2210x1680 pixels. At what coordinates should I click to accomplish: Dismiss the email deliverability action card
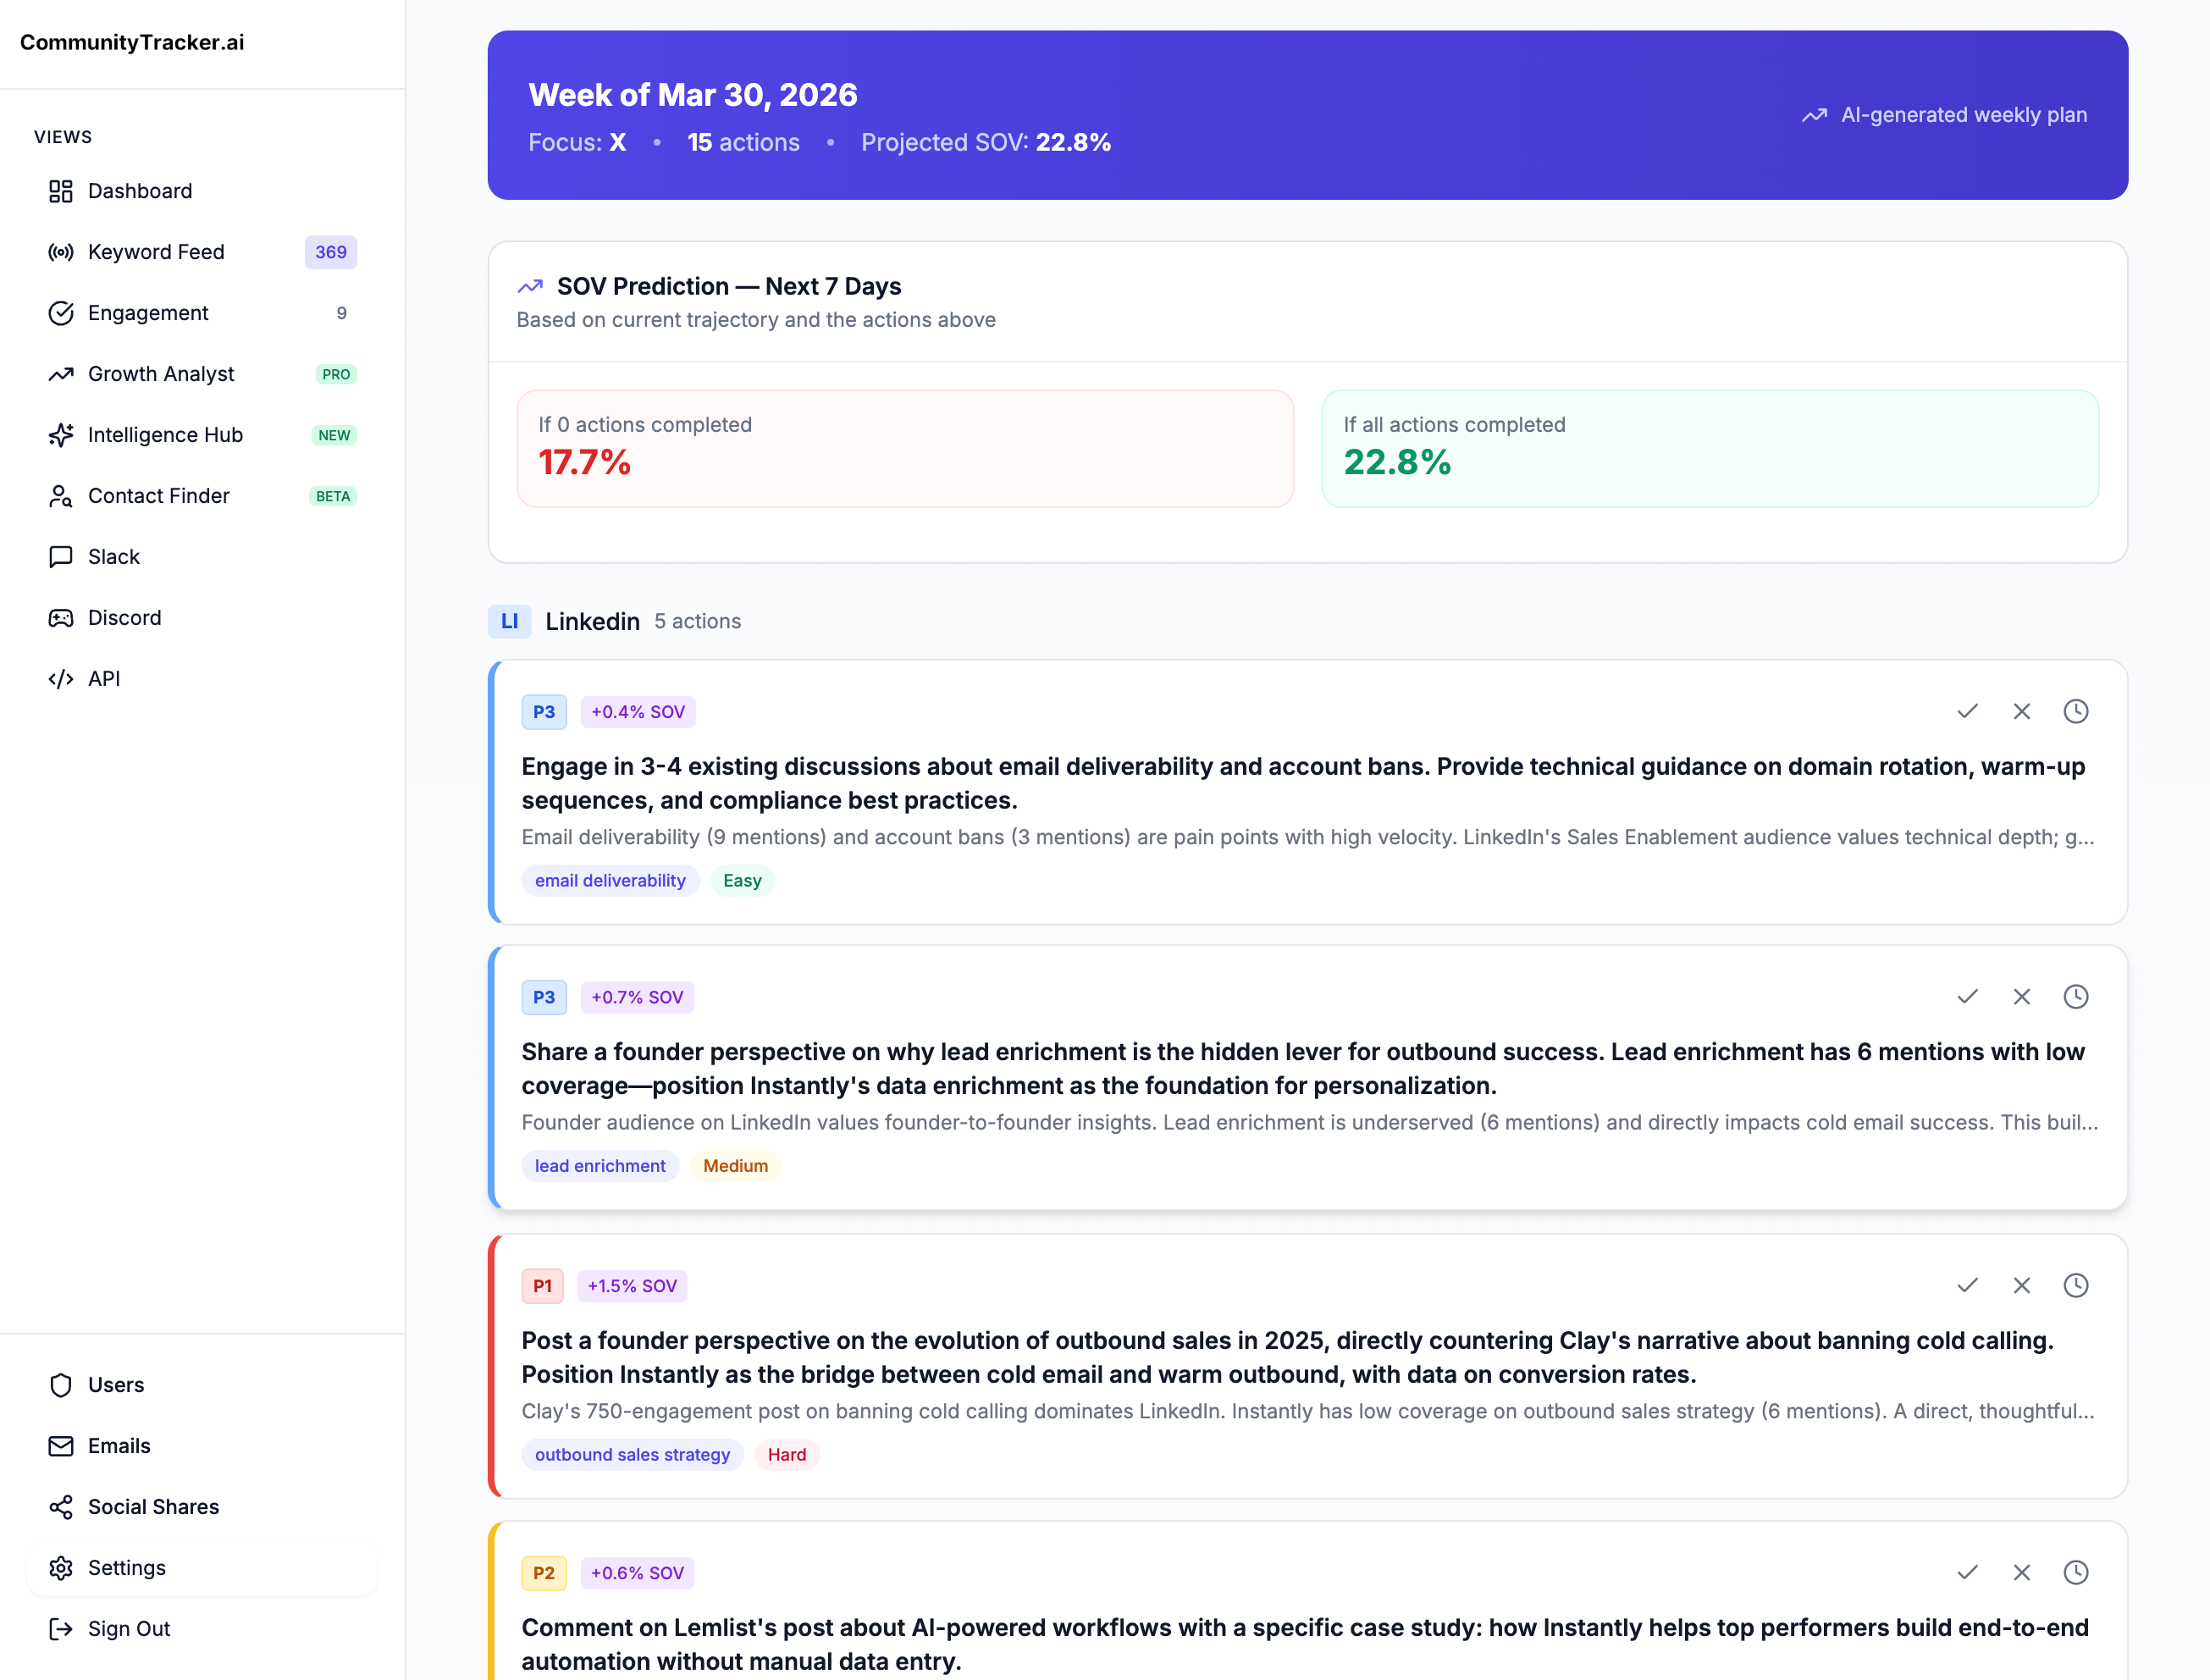pos(2021,711)
